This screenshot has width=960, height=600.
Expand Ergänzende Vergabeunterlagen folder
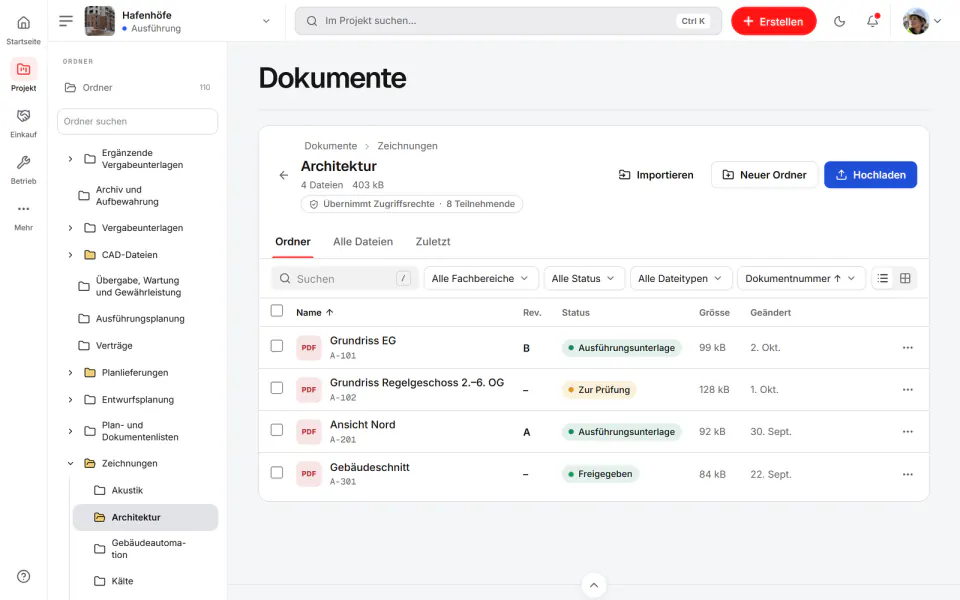click(70, 159)
